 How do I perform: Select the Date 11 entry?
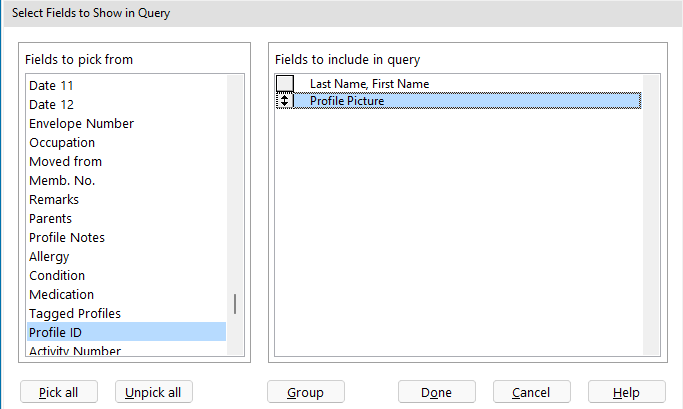click(x=51, y=85)
